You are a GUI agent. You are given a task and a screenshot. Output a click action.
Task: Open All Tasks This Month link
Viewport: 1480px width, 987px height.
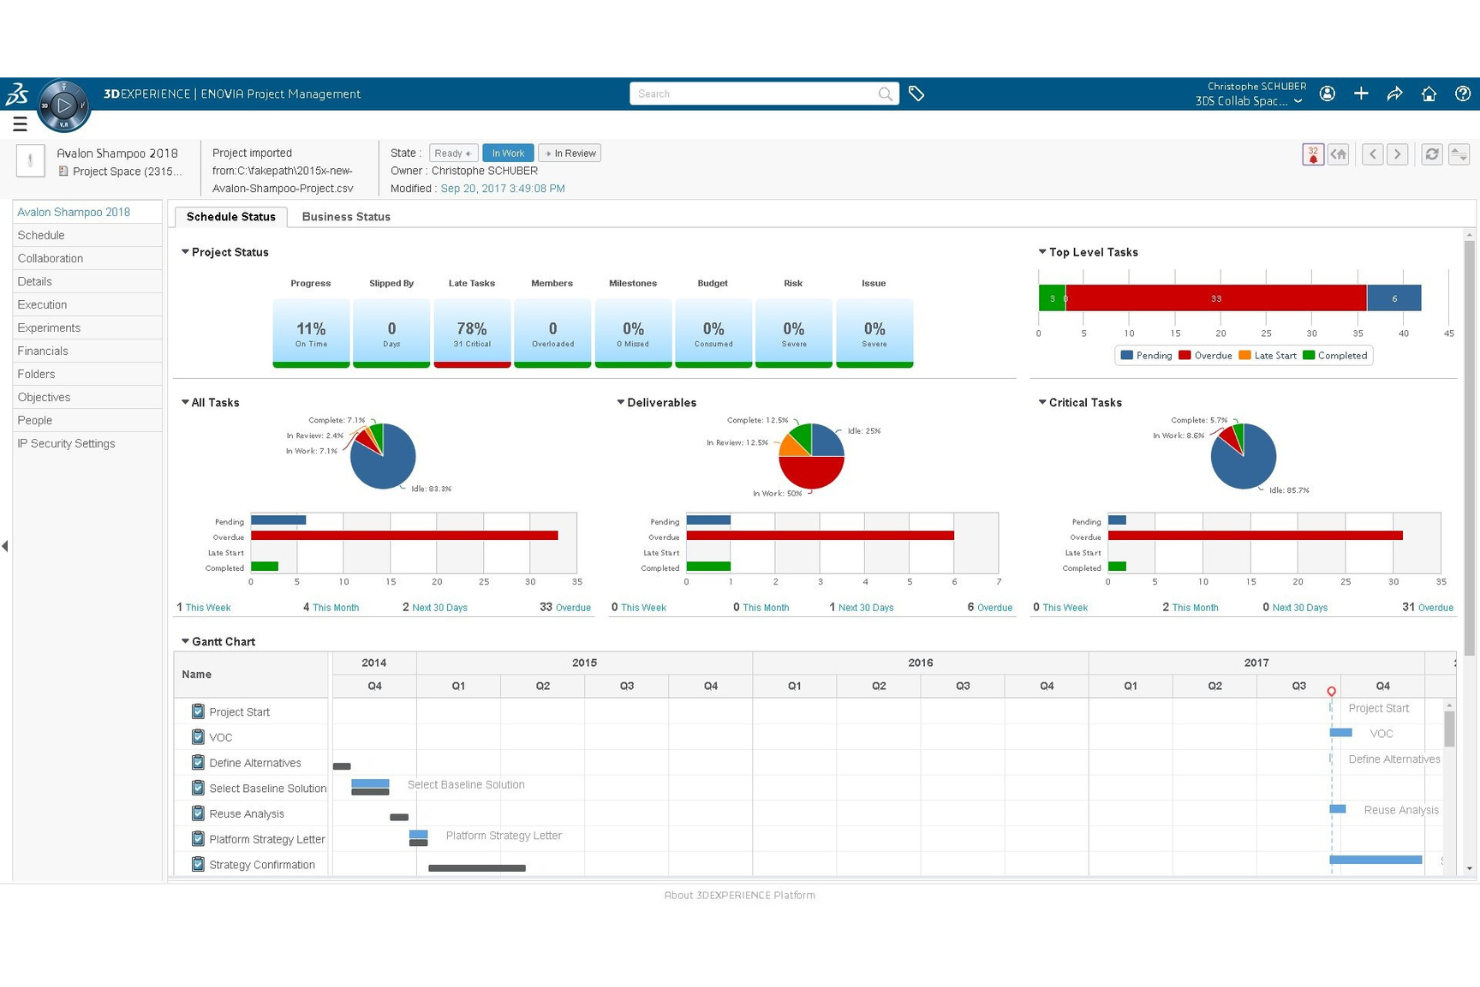[x=331, y=607]
